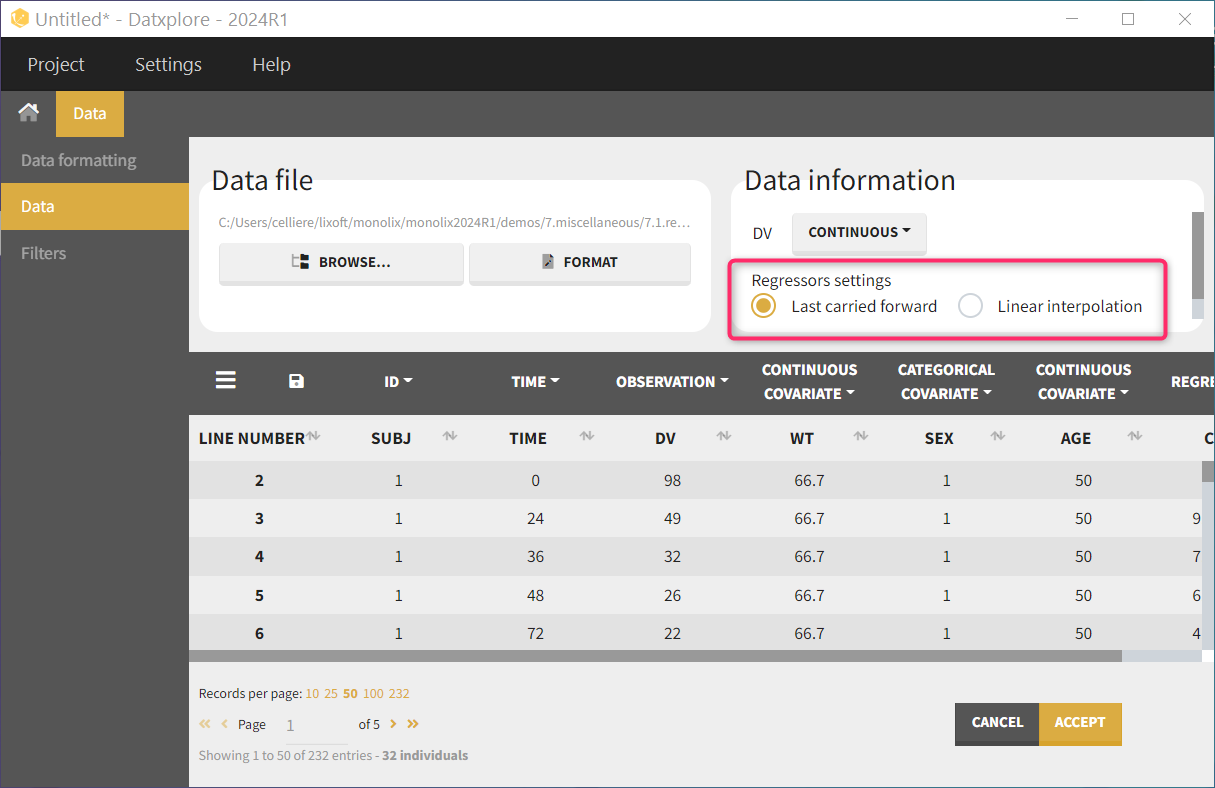The height and width of the screenshot is (788, 1215).
Task: Click the BROWSE... button
Action: click(341, 262)
